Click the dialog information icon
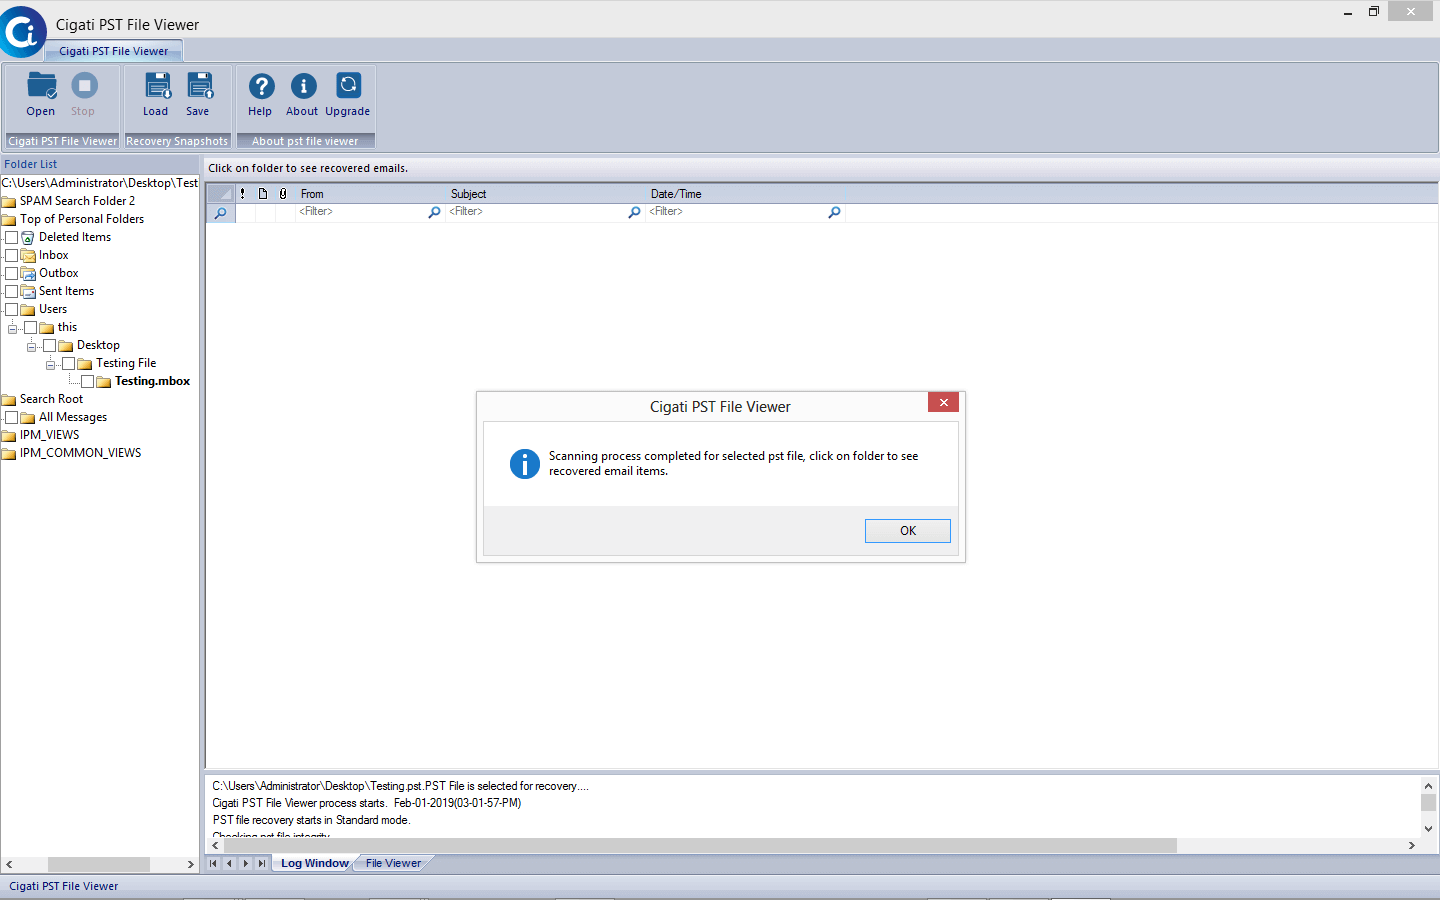The width and height of the screenshot is (1440, 900). click(524, 464)
